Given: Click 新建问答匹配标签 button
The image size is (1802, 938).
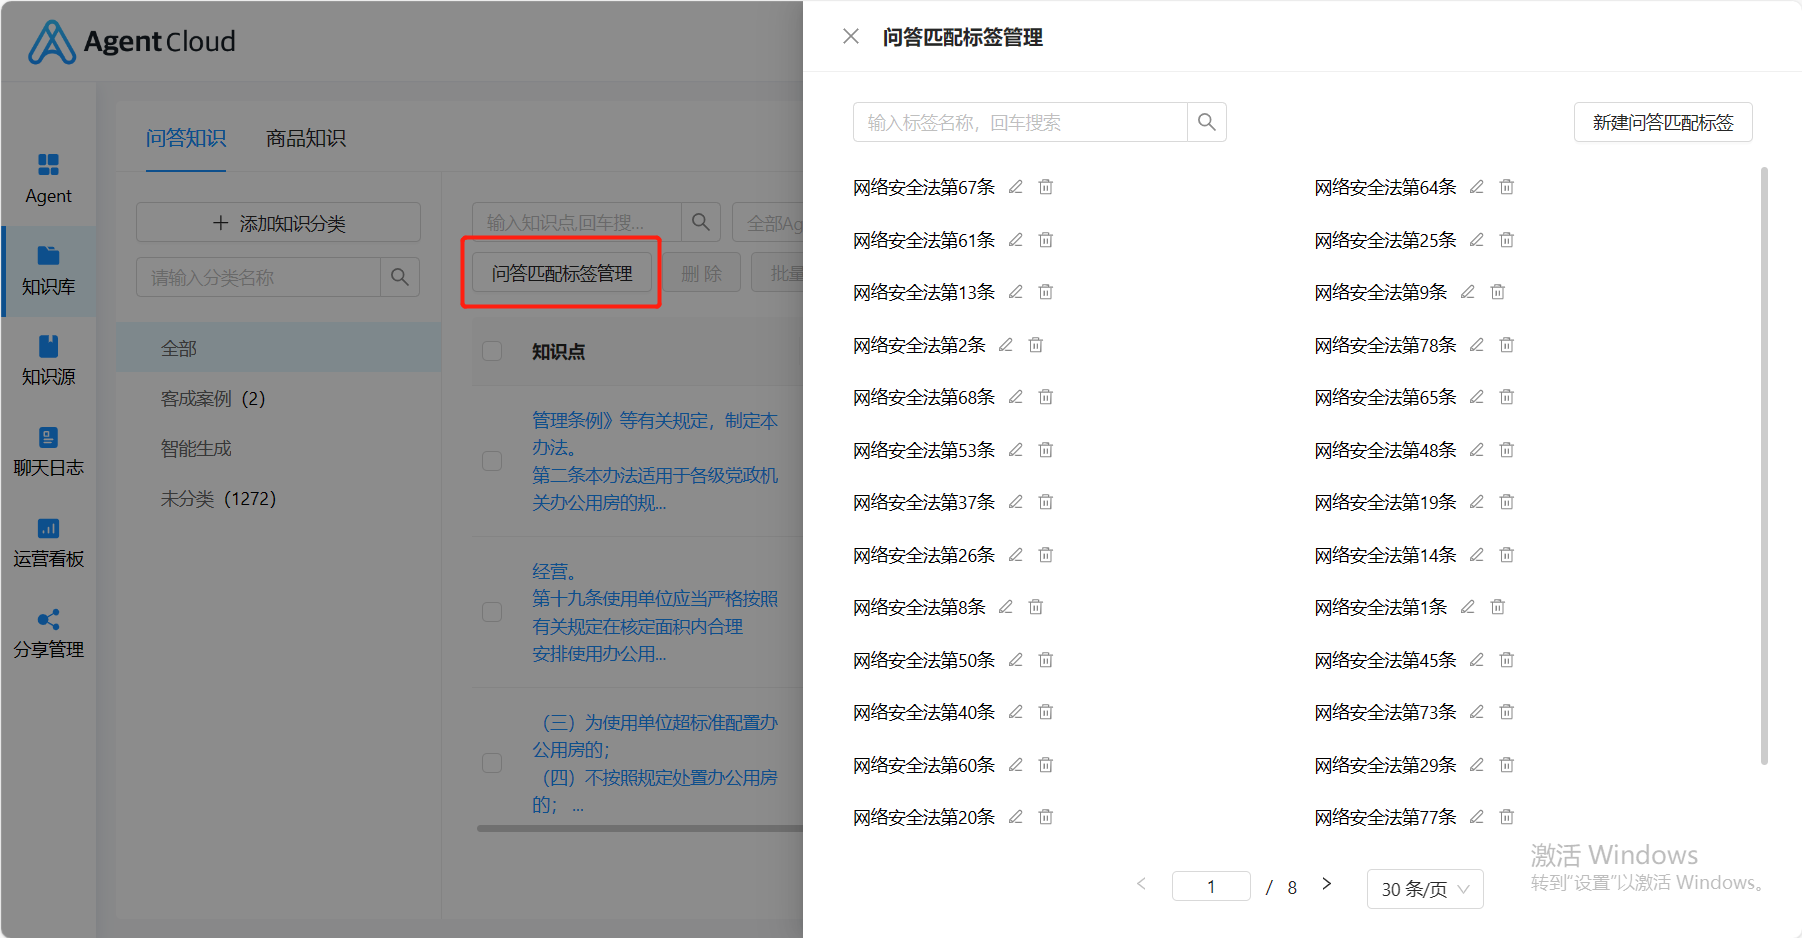Looking at the screenshot, I should click(x=1663, y=122).
